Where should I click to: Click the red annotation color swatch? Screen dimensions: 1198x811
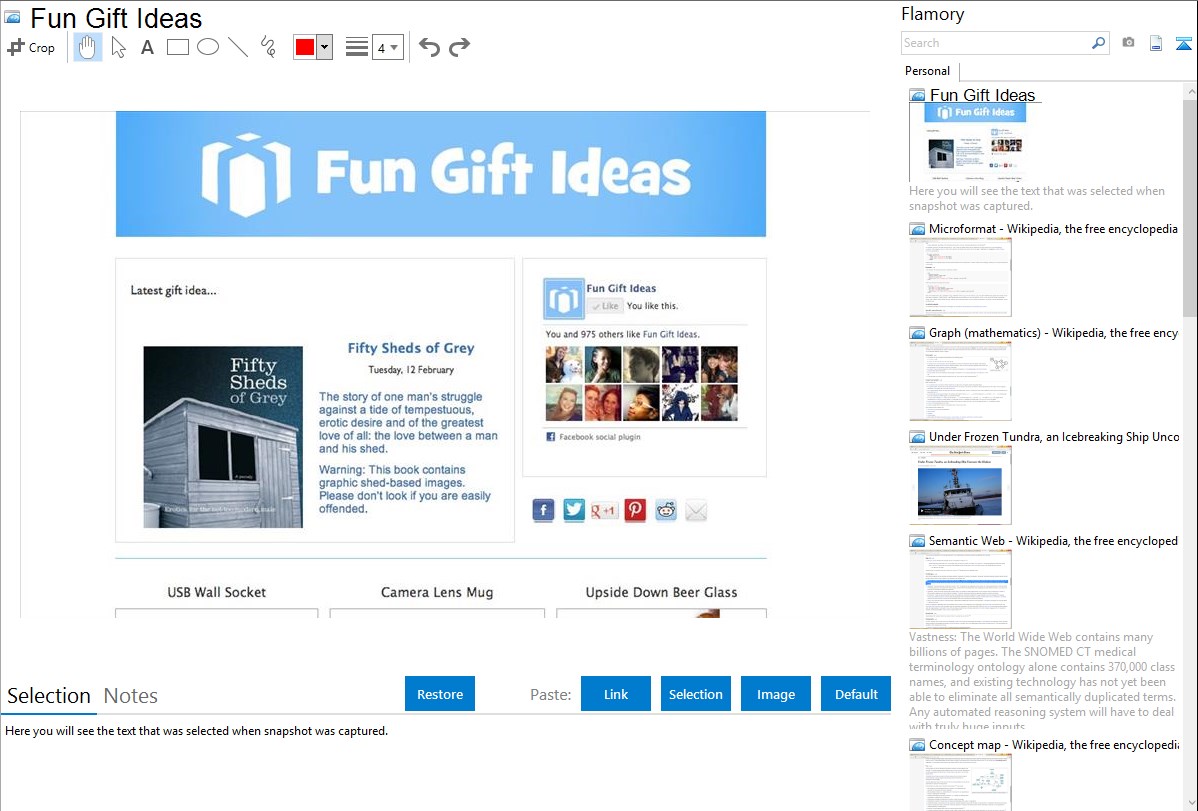click(305, 47)
